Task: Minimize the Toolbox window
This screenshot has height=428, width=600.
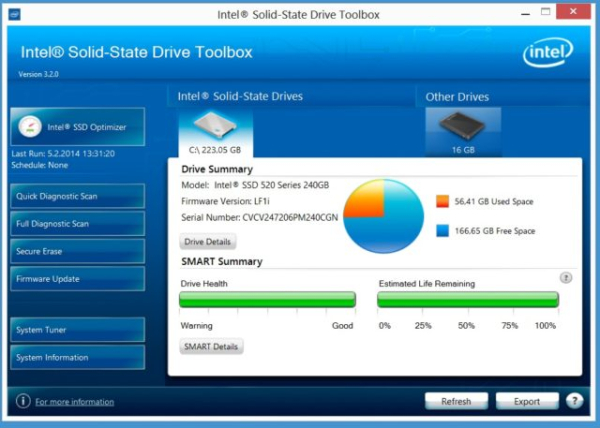Action: pyautogui.click(x=526, y=13)
